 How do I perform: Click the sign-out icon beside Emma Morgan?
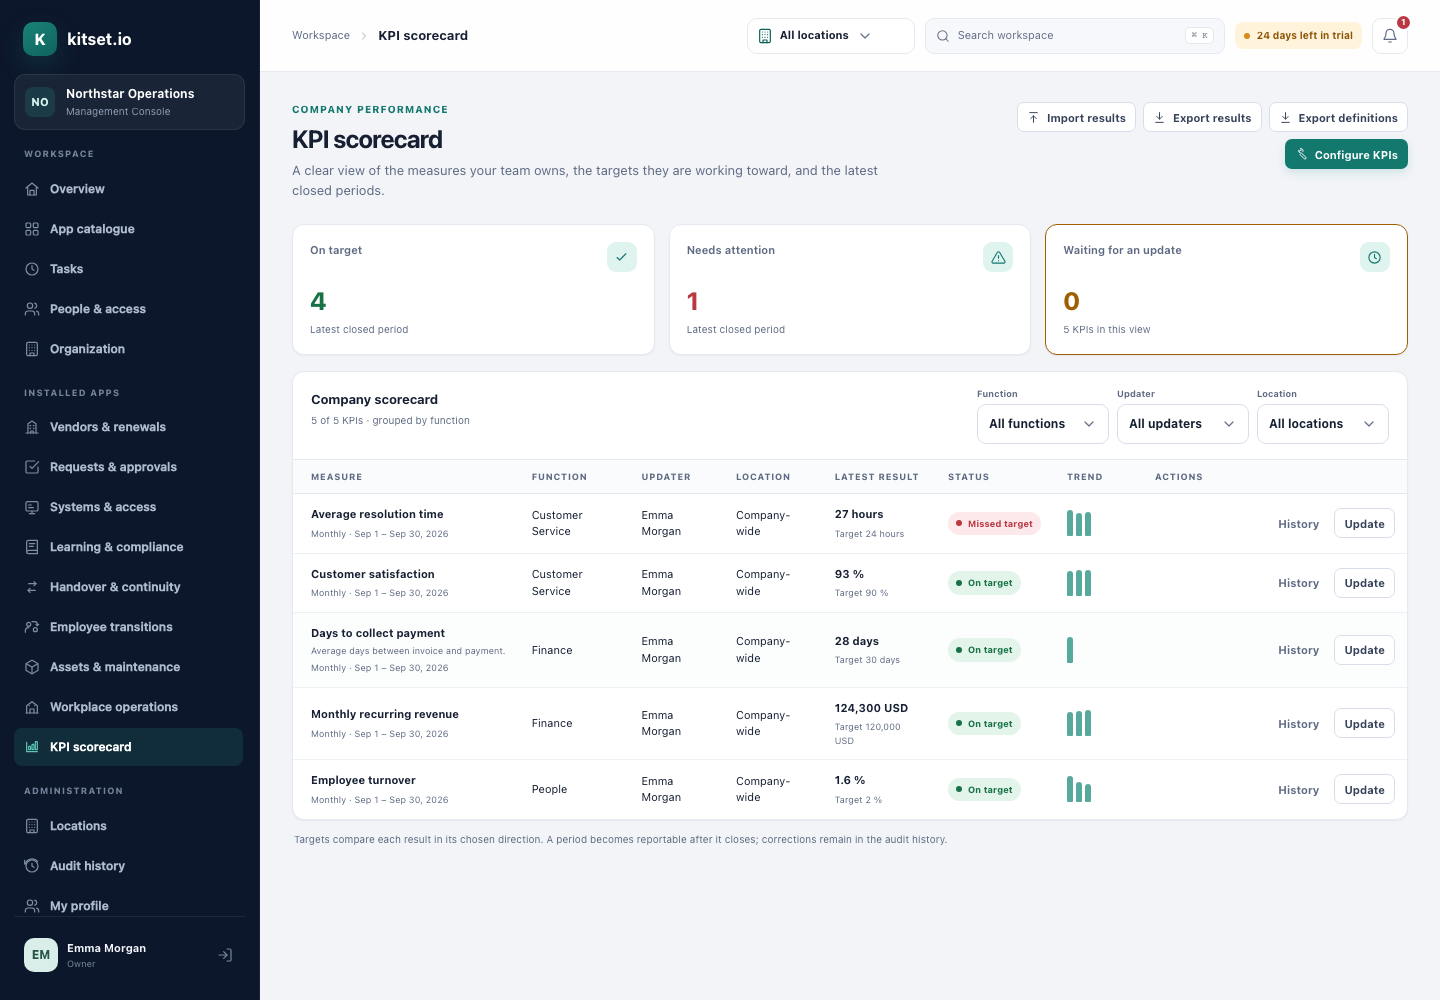226,955
